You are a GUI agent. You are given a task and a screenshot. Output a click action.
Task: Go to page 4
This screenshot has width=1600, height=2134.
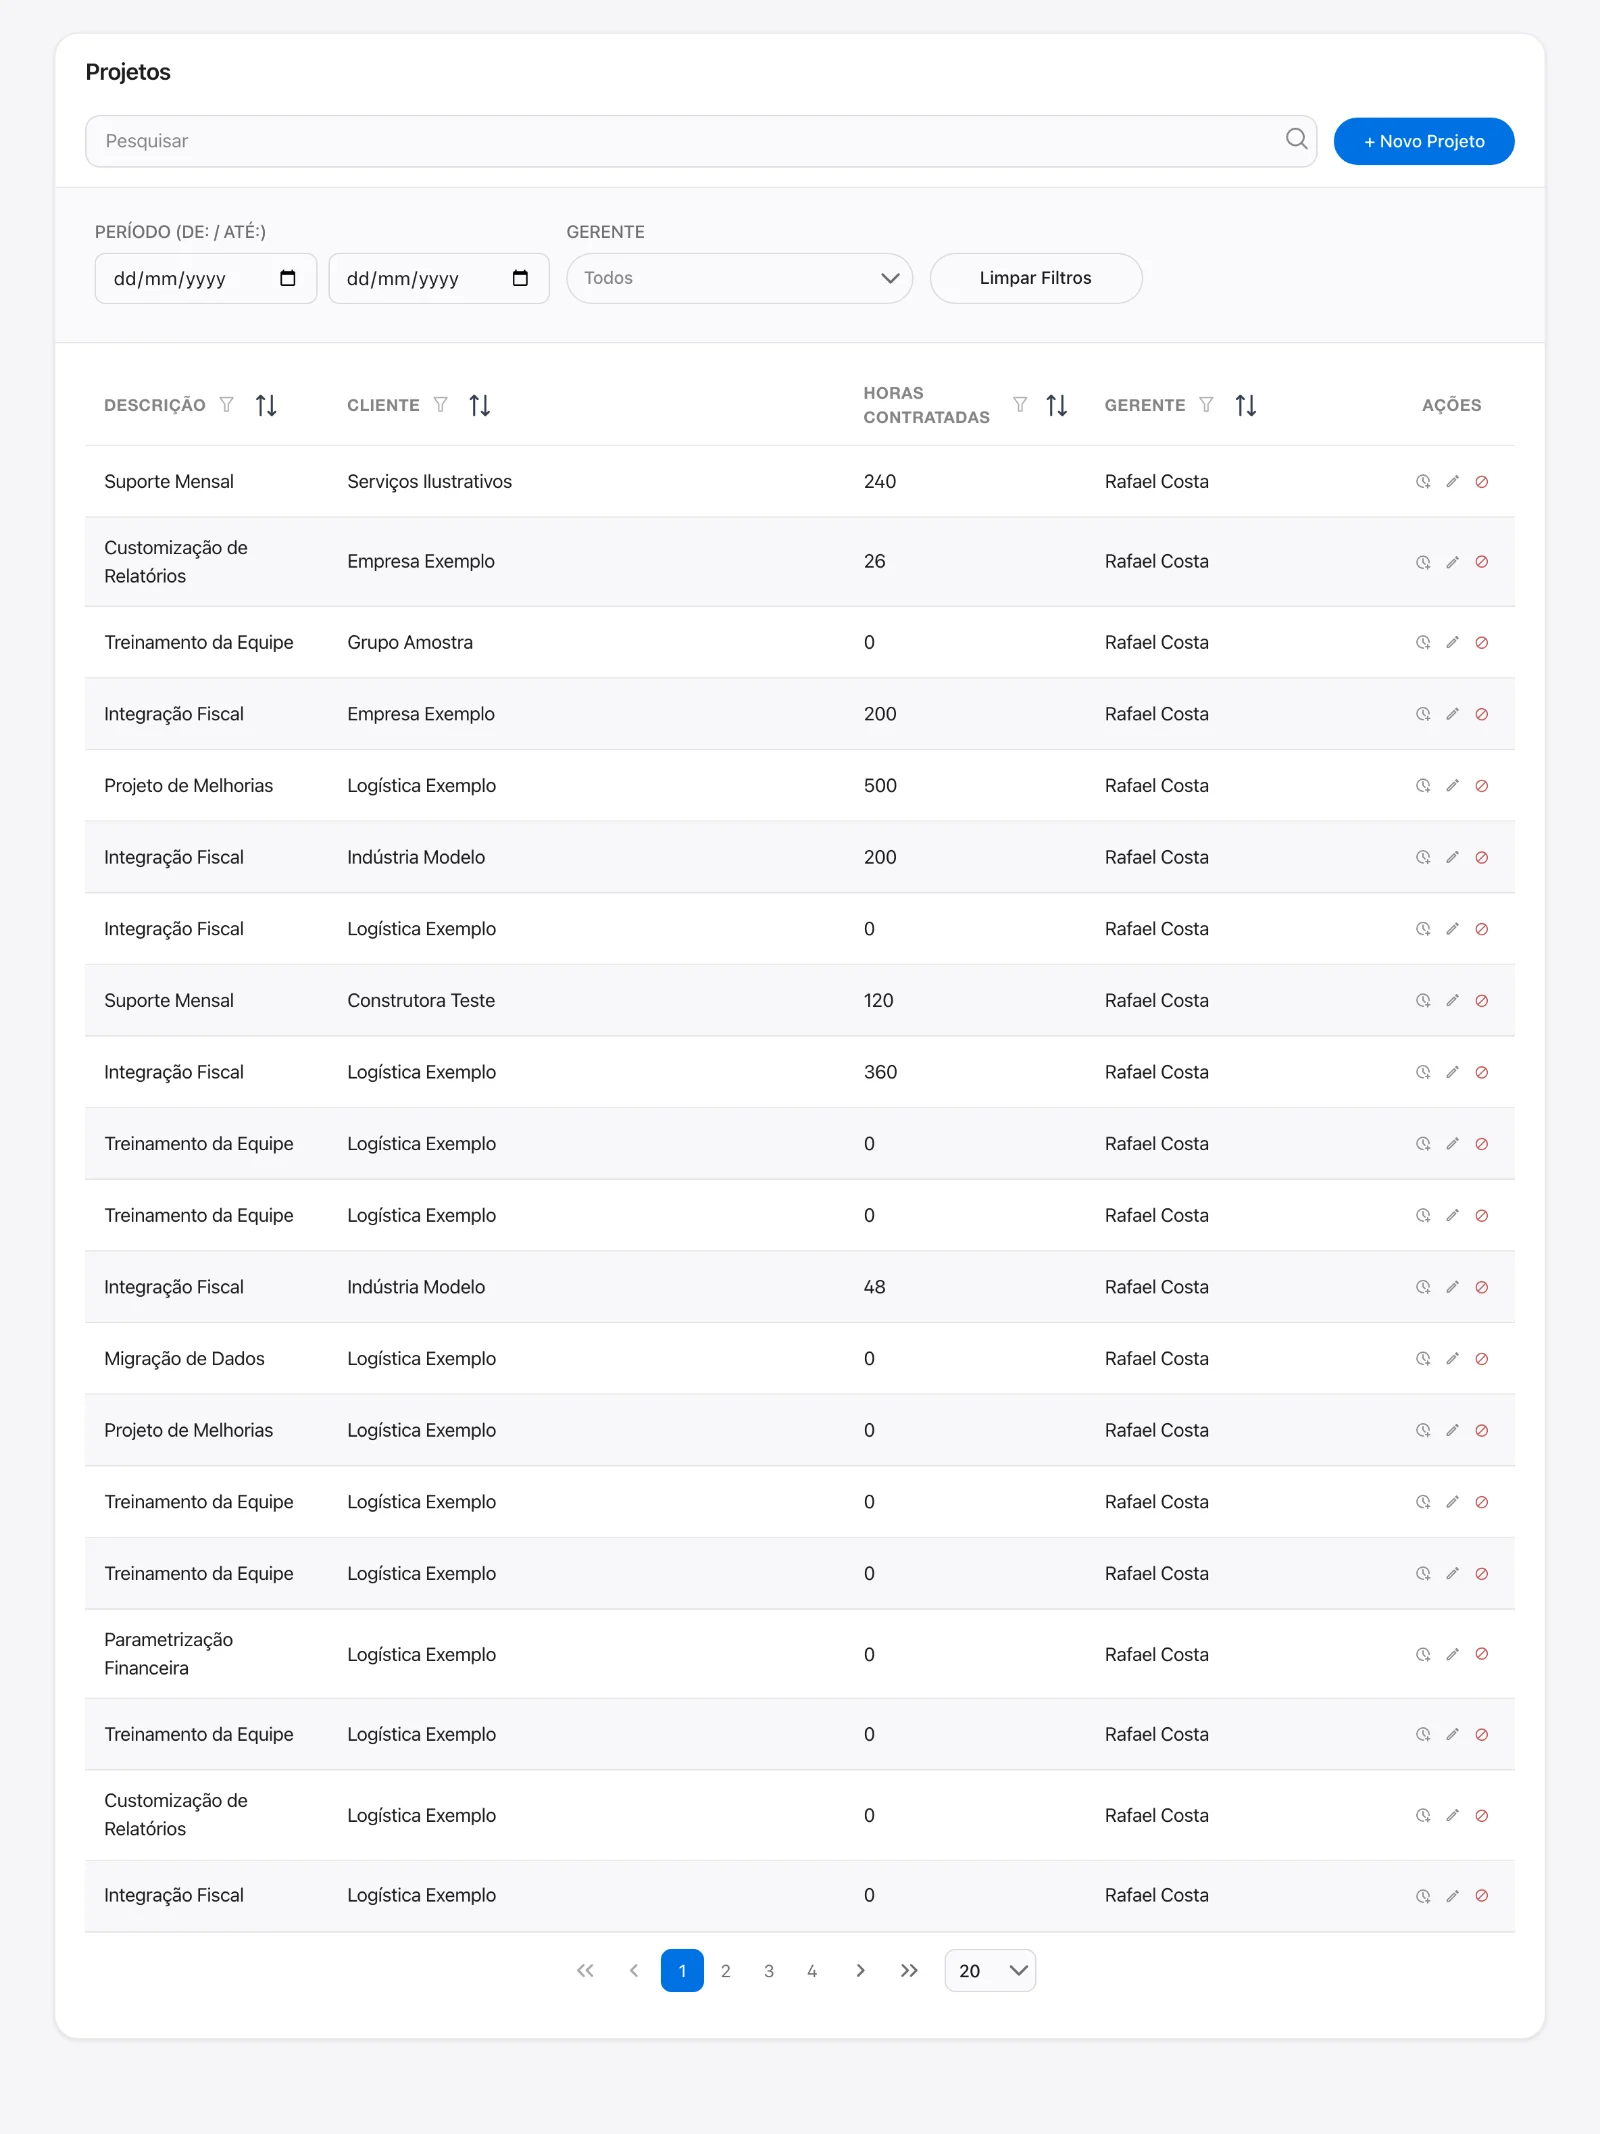point(812,1970)
